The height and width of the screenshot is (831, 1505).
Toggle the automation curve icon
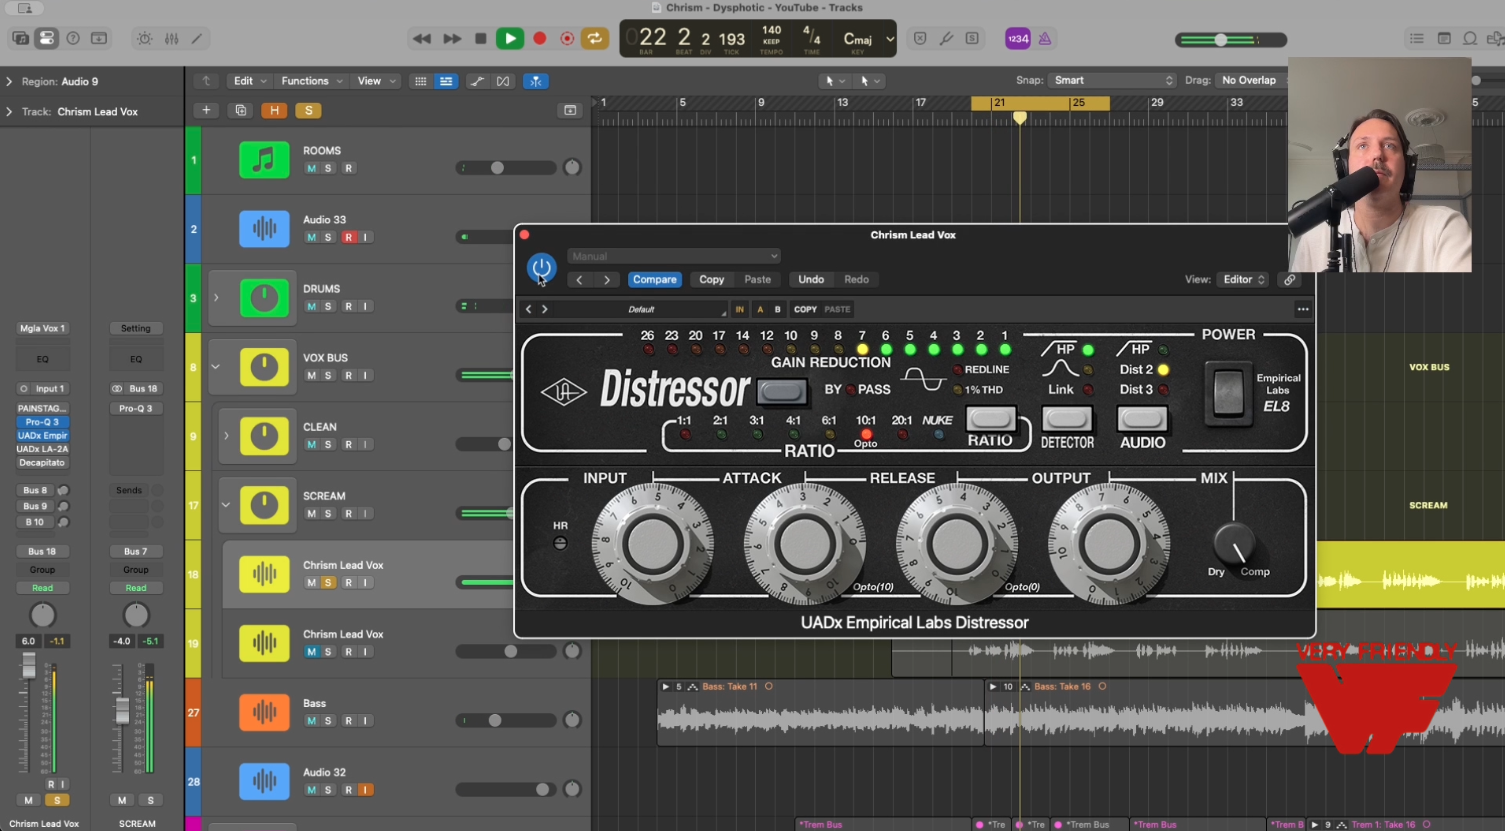click(477, 81)
